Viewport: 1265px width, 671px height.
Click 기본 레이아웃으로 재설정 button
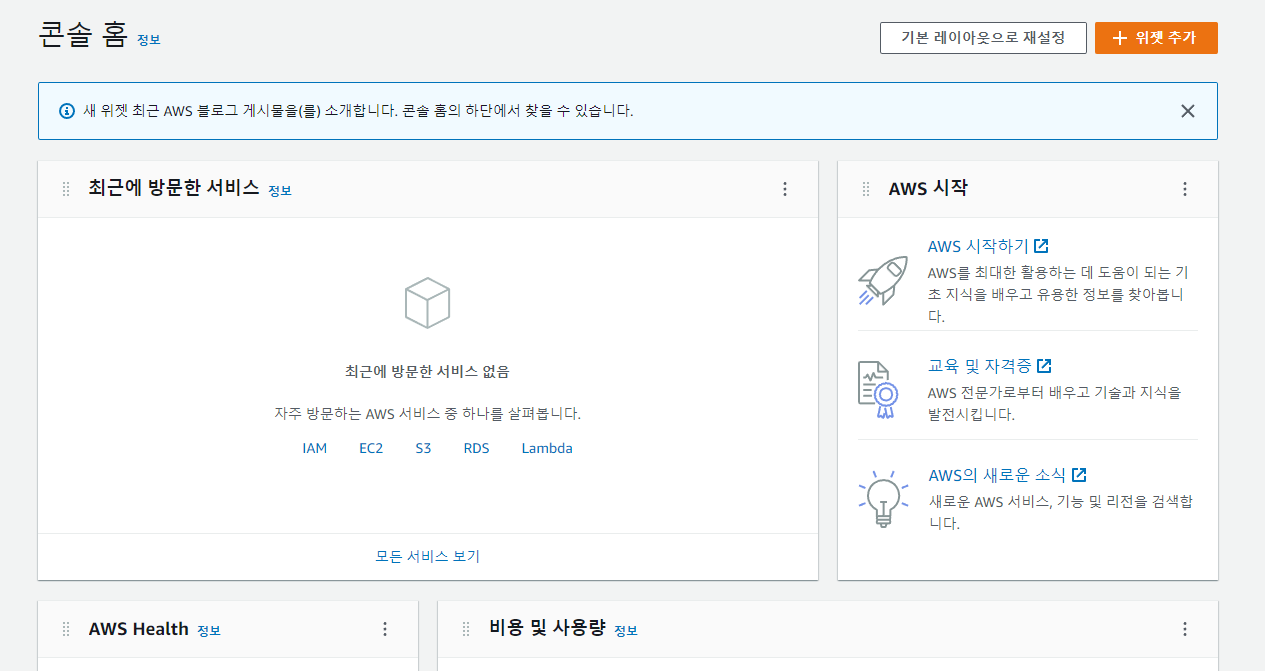click(983, 38)
